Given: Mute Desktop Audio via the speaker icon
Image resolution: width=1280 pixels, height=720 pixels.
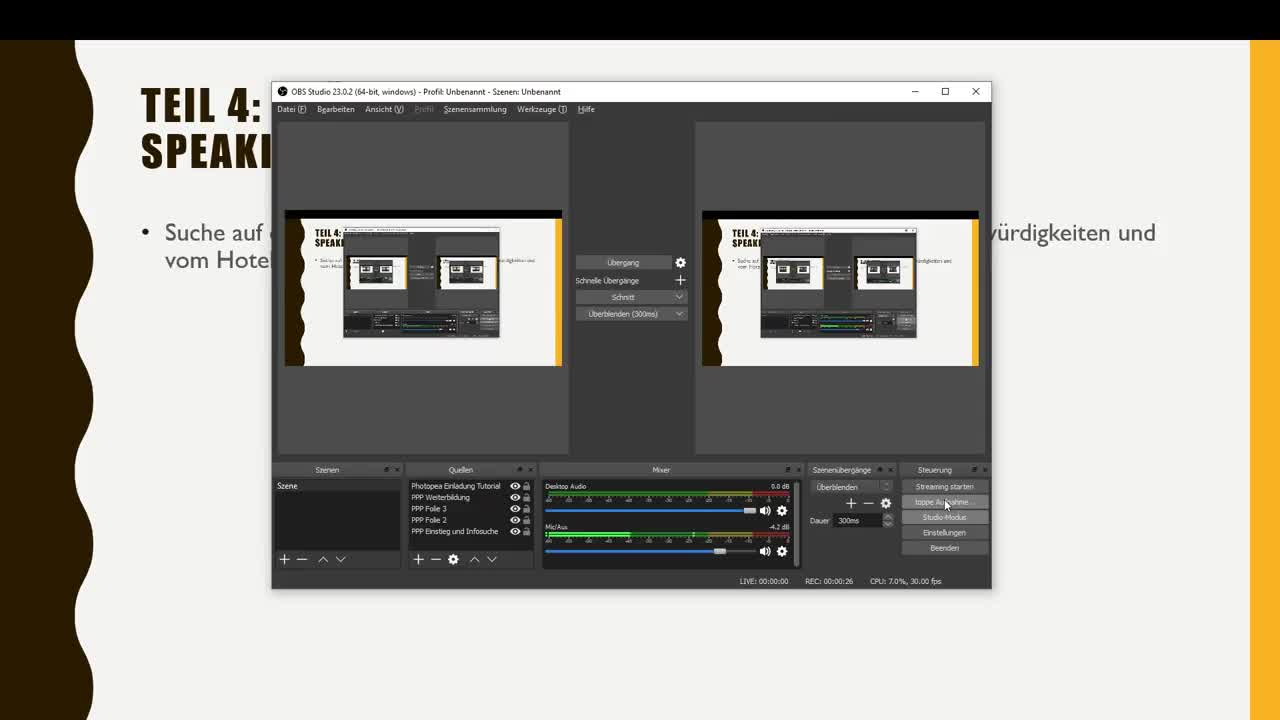Looking at the screenshot, I should point(765,510).
